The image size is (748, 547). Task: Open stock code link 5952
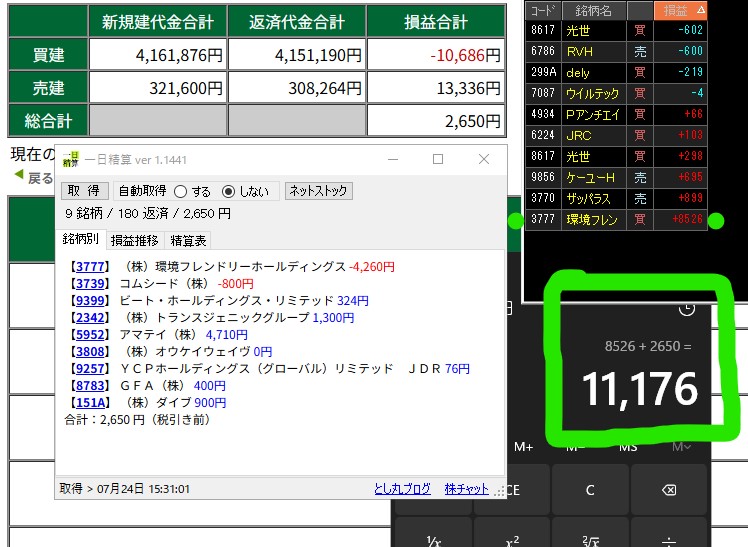tap(90, 335)
